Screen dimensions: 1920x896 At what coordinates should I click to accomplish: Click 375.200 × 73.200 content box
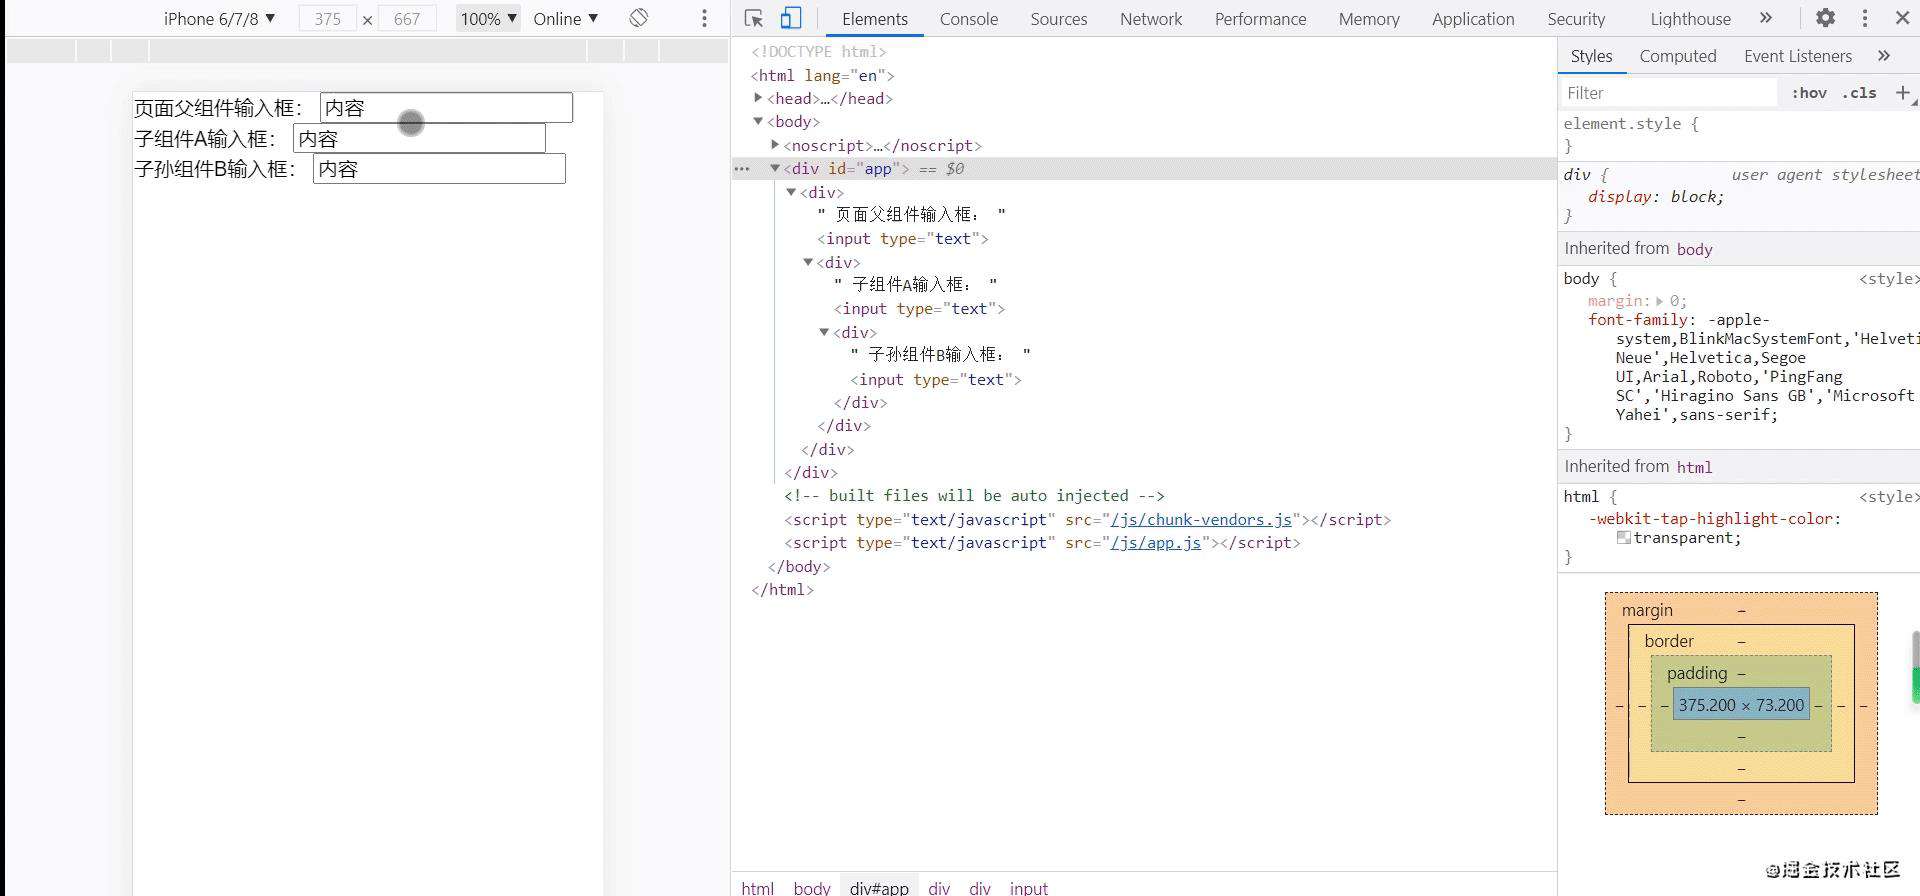(x=1741, y=705)
